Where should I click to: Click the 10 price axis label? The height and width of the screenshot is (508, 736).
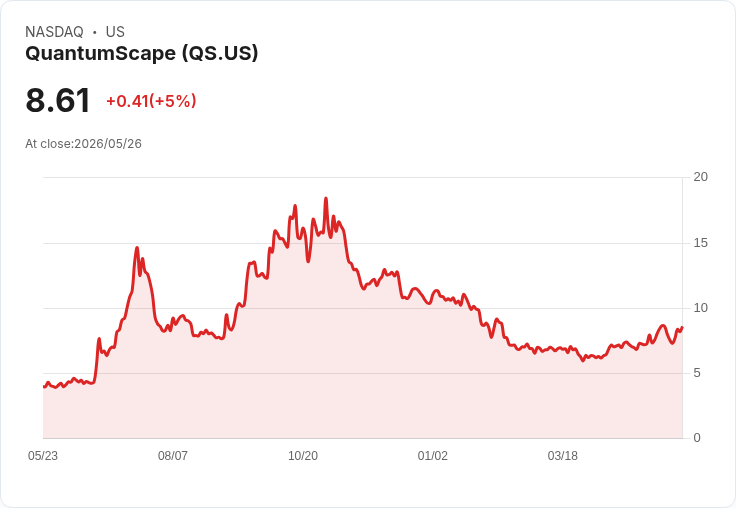click(700, 308)
